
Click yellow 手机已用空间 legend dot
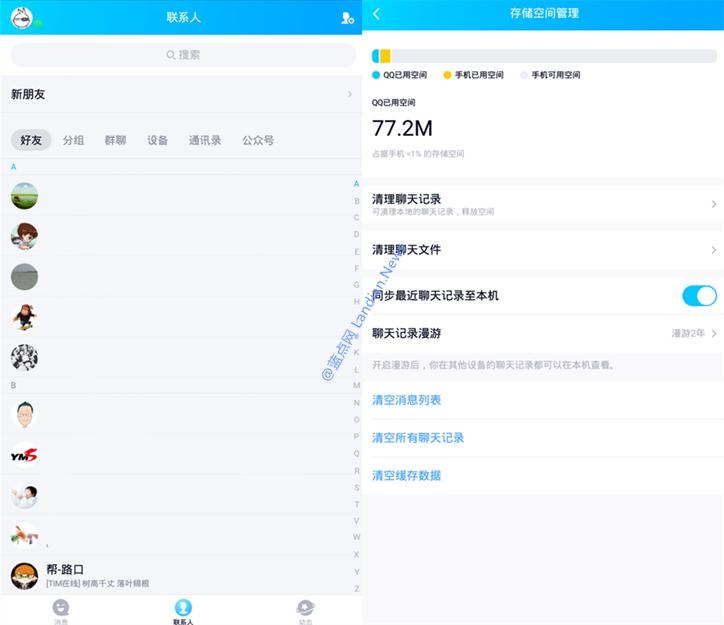(447, 75)
